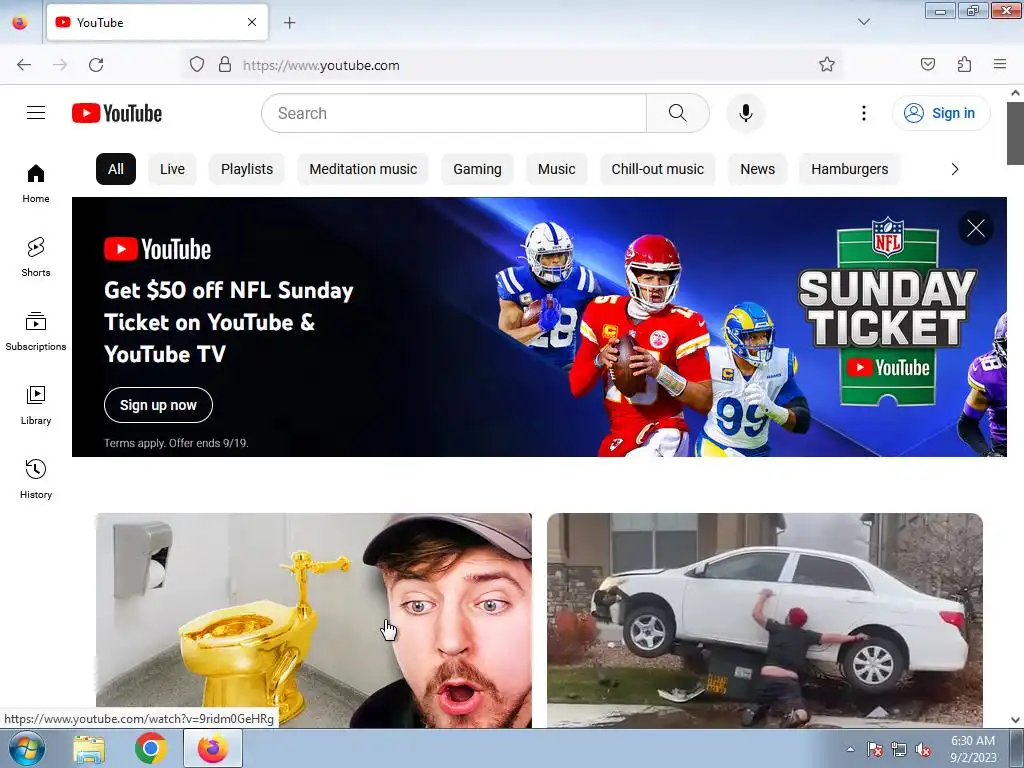Open tracking protection shield icon
The width and height of the screenshot is (1024, 768).
click(x=197, y=64)
